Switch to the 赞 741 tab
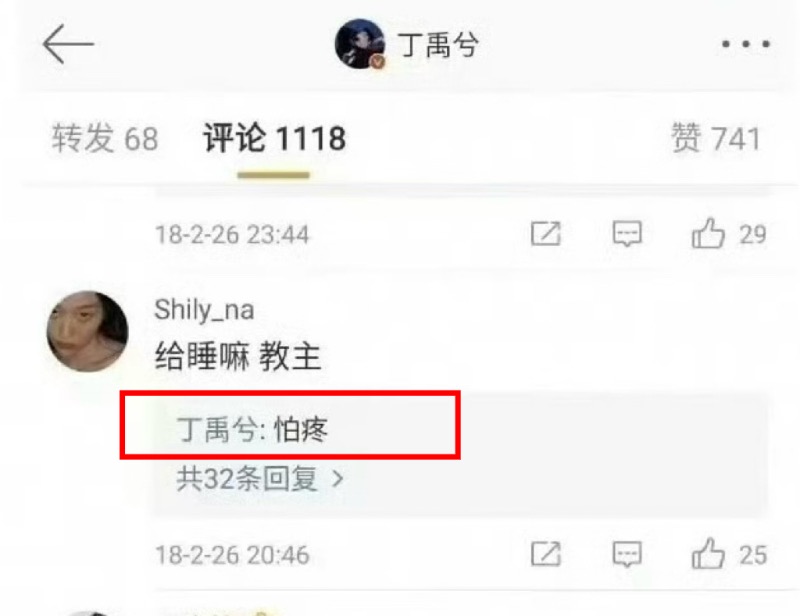 715,138
